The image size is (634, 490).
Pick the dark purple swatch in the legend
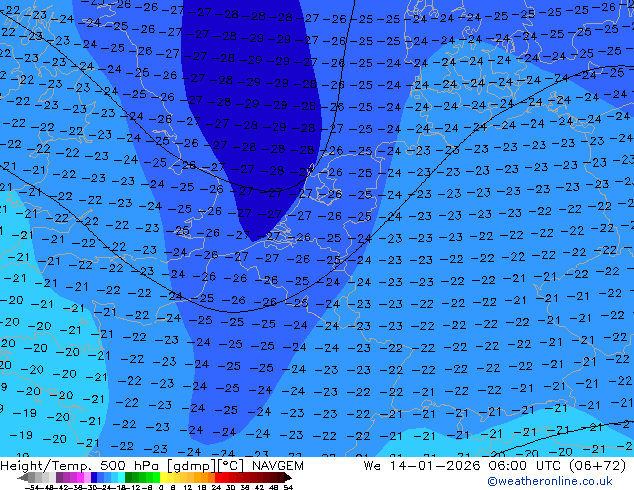click(x=59, y=477)
